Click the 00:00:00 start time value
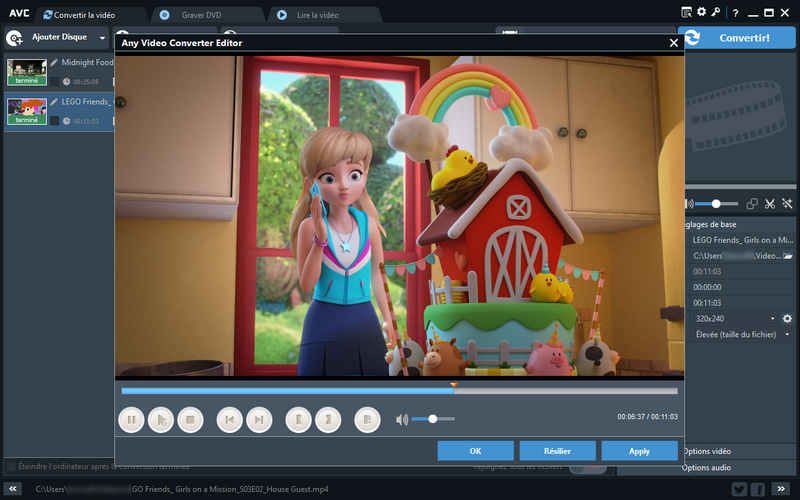This screenshot has width=800, height=500. 707,287
